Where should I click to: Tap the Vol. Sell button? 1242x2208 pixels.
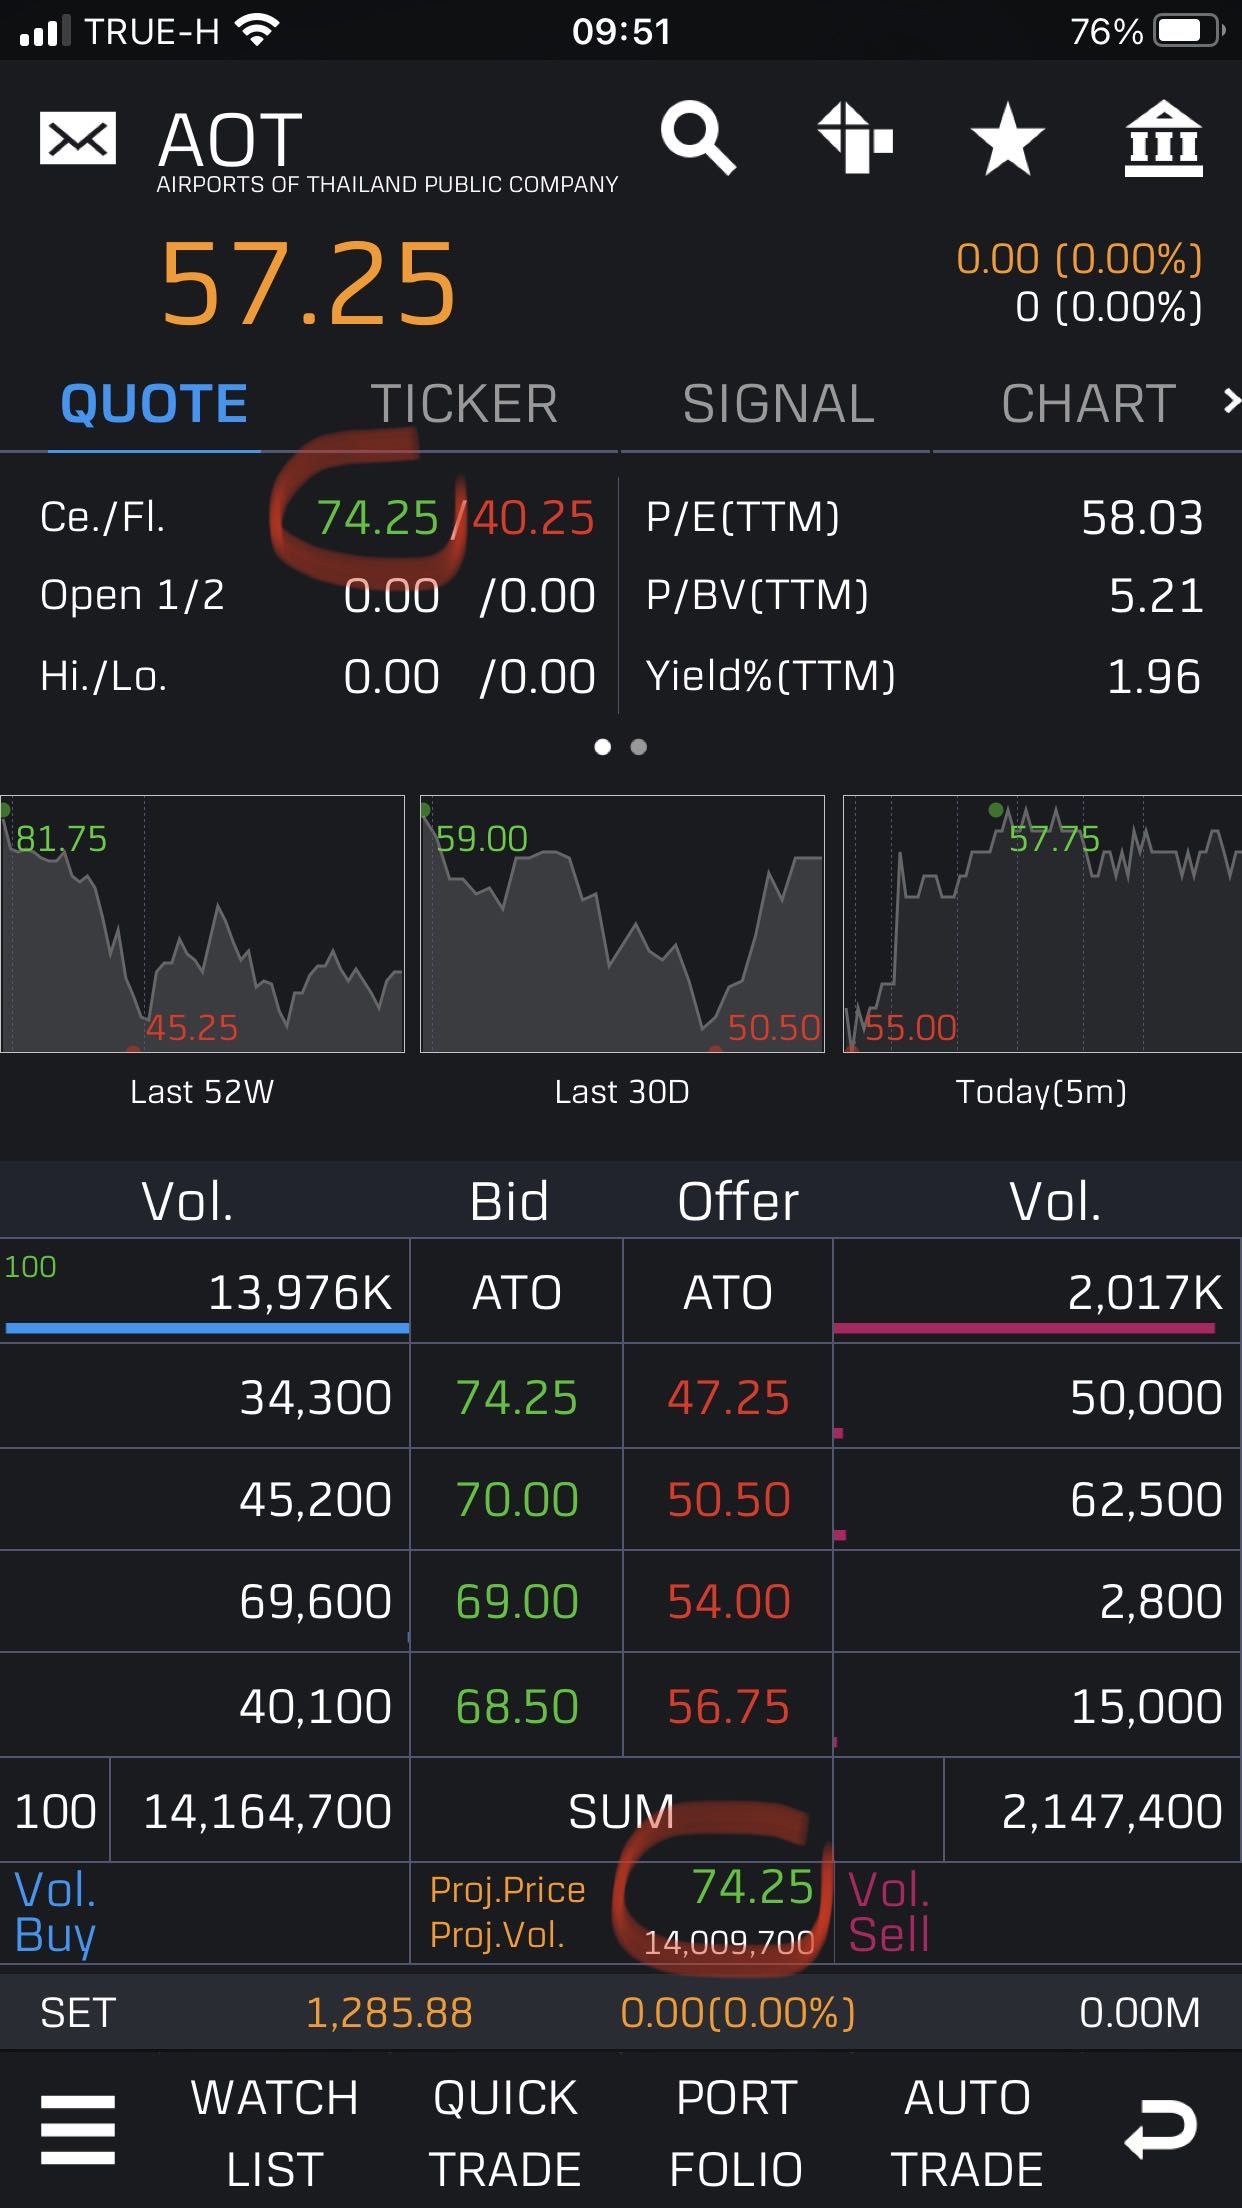point(890,1912)
